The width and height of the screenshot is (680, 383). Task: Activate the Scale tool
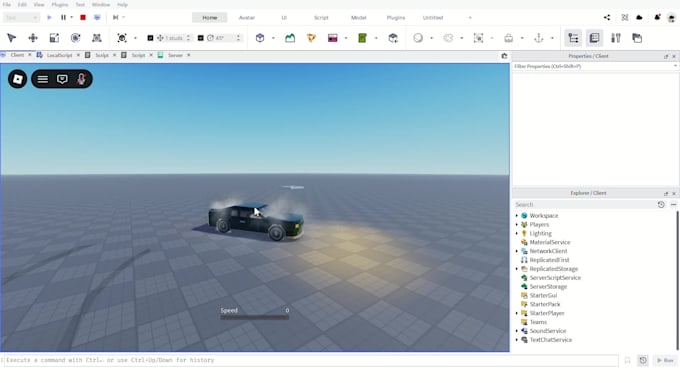tap(54, 38)
